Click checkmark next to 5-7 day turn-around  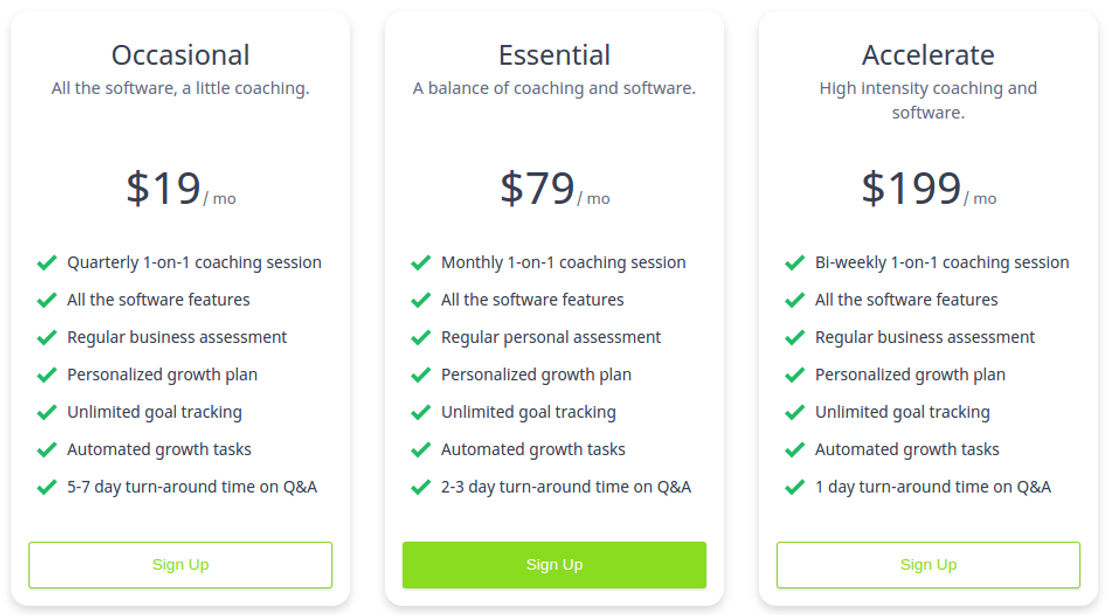47,487
